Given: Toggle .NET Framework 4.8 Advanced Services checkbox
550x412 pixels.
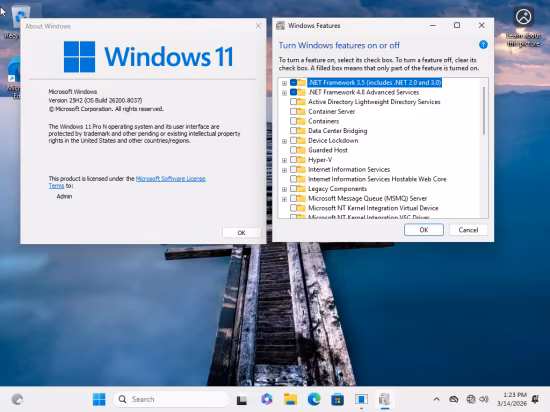Looking at the screenshot, I should pyautogui.click(x=294, y=92).
